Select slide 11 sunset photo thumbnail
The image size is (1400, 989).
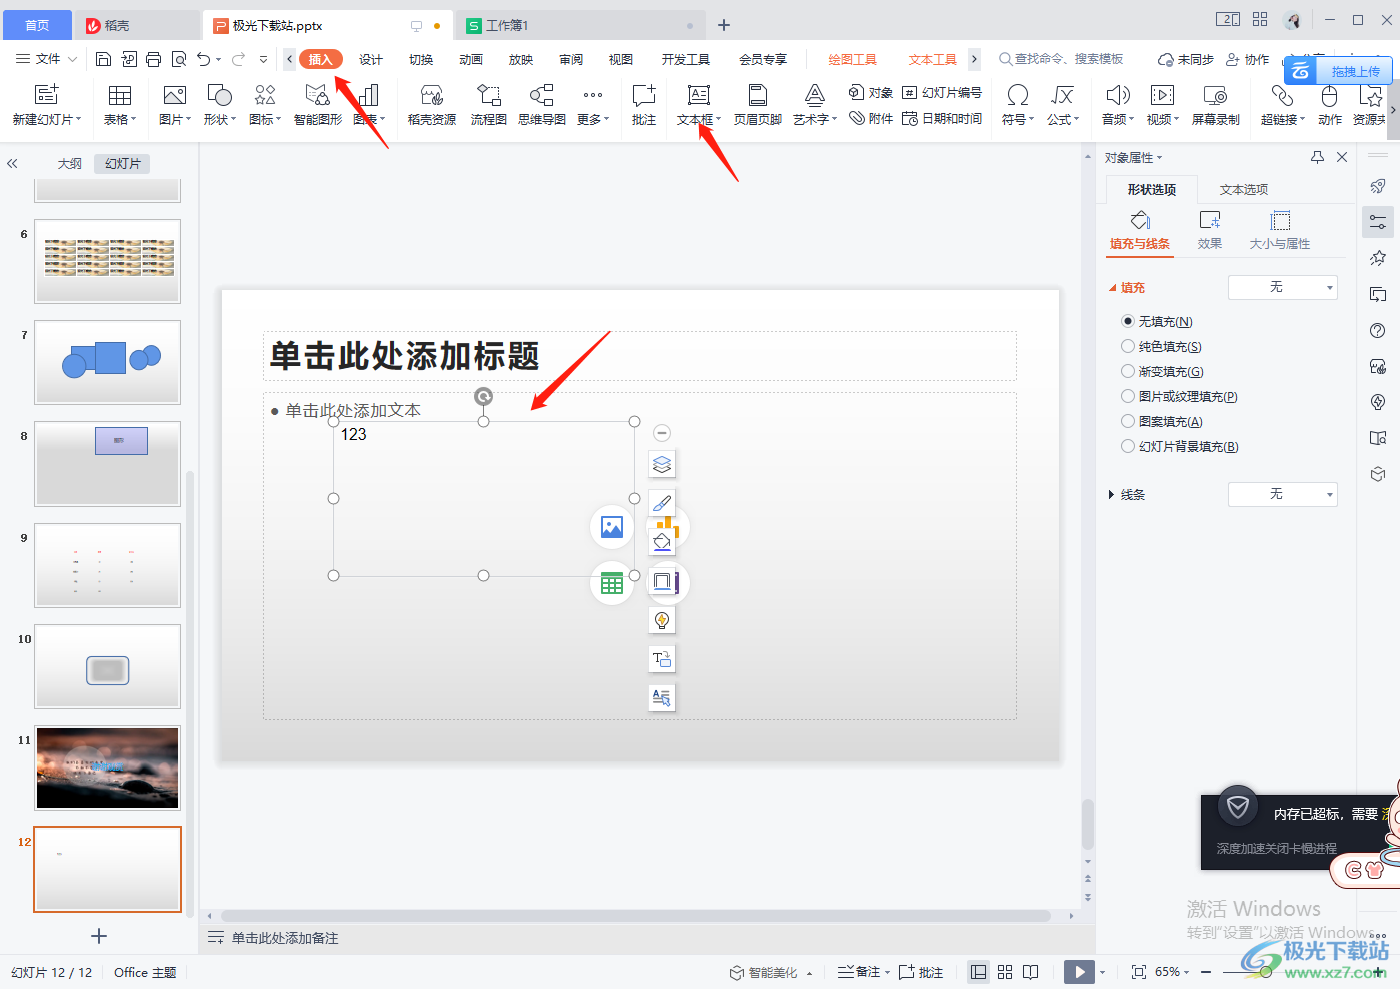(108, 768)
